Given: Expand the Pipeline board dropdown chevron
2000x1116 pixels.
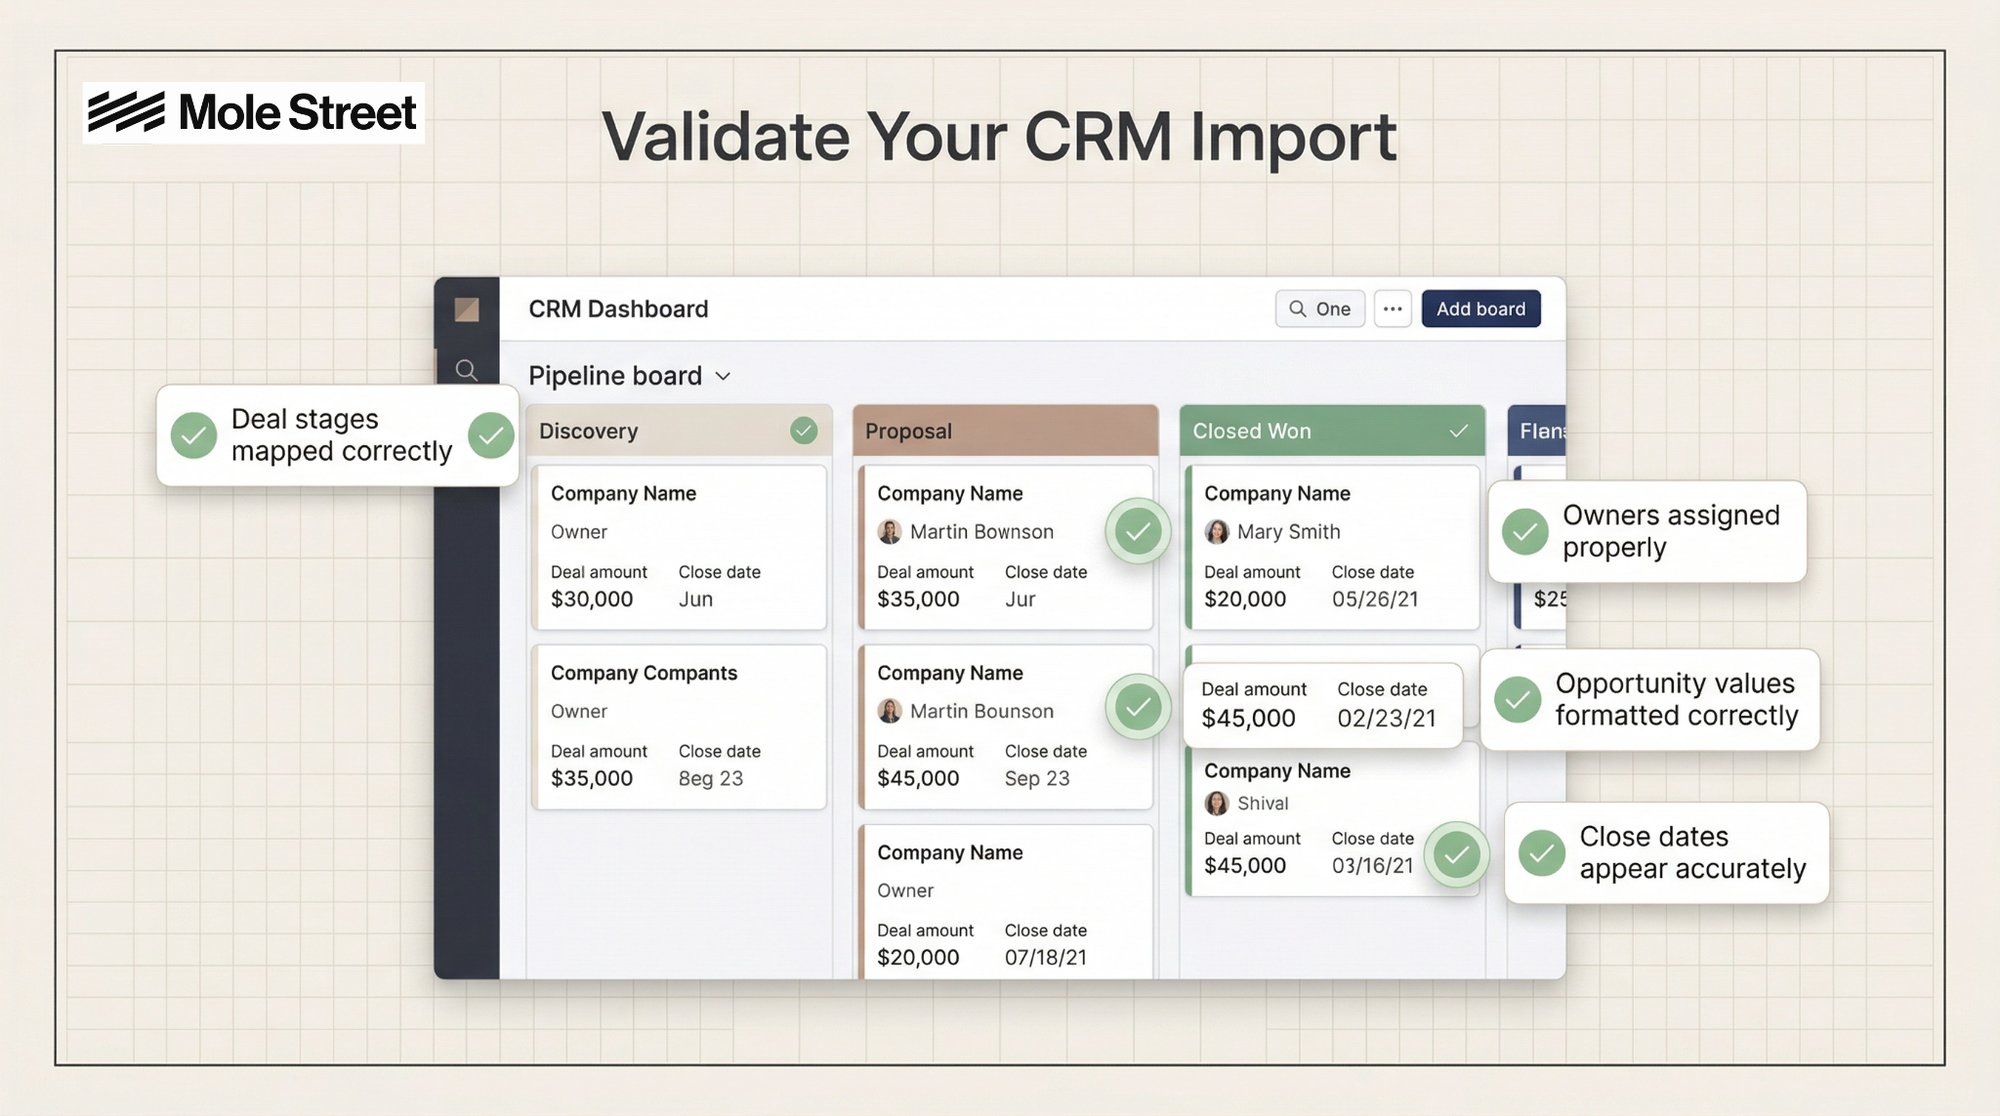Looking at the screenshot, I should point(723,376).
